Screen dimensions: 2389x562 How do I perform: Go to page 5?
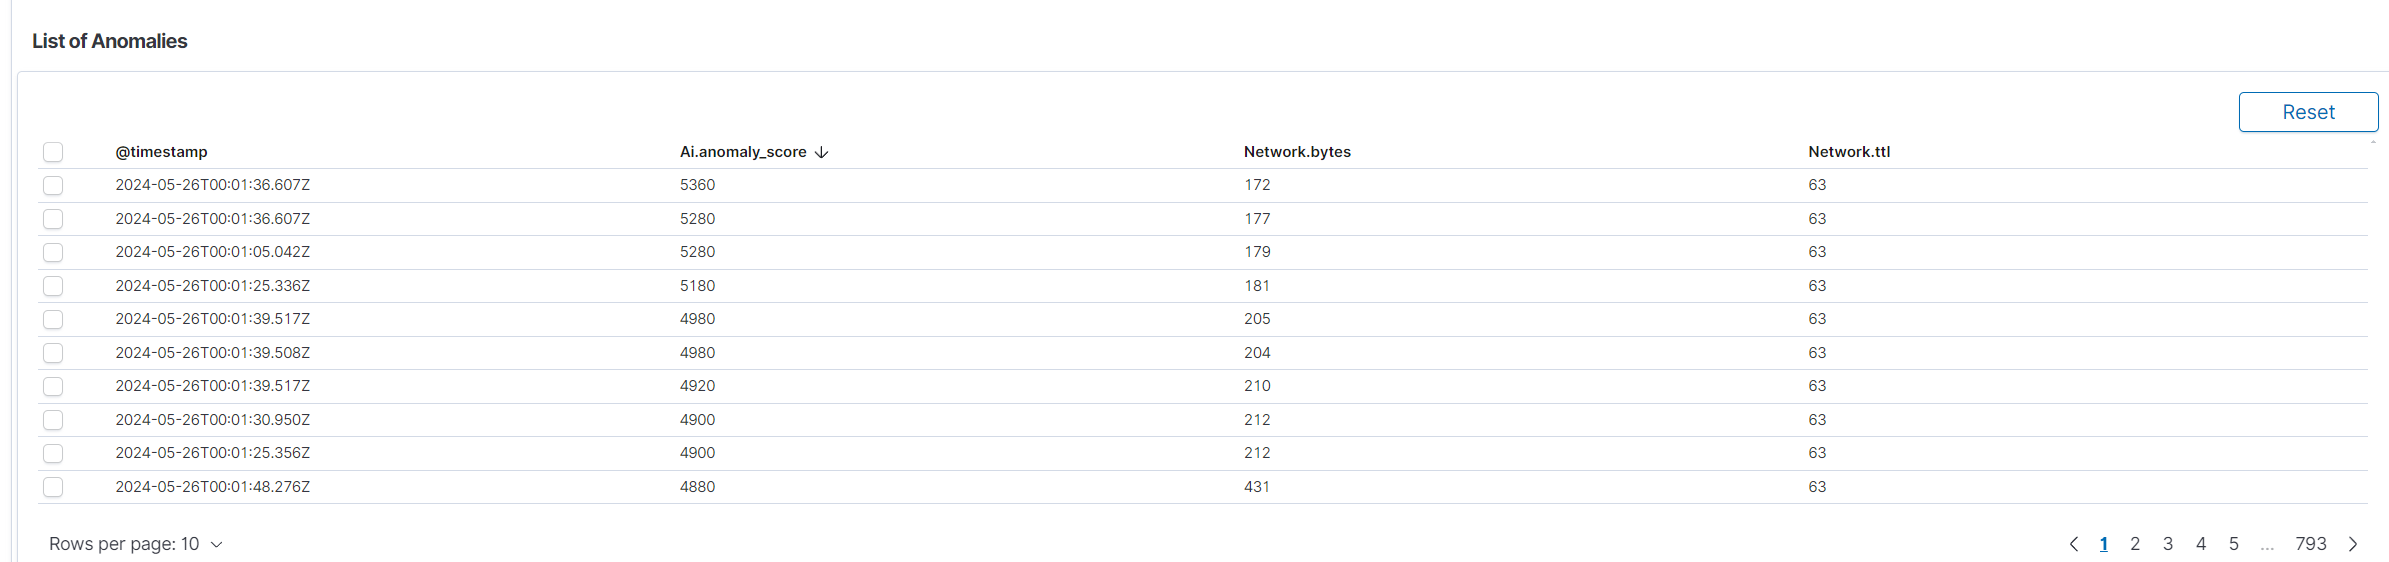2234,544
